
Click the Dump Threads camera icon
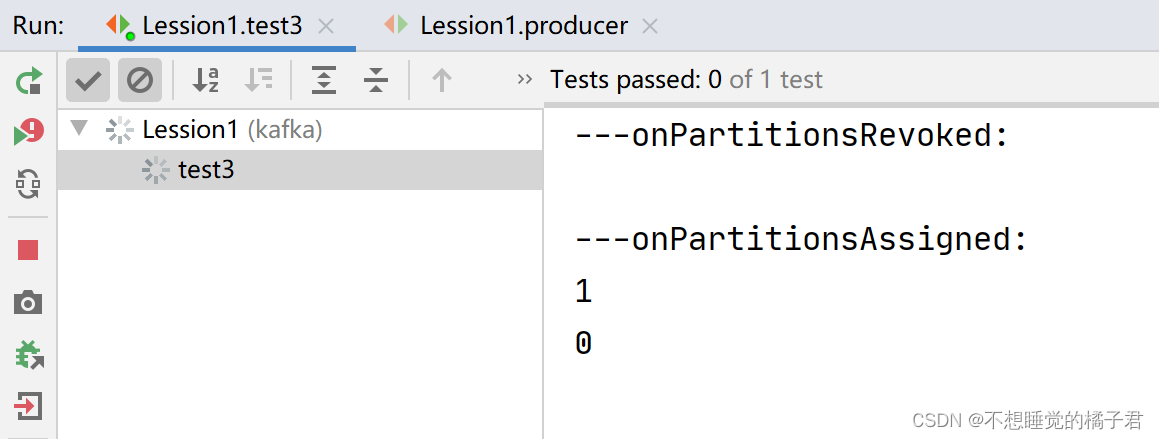[x=28, y=302]
